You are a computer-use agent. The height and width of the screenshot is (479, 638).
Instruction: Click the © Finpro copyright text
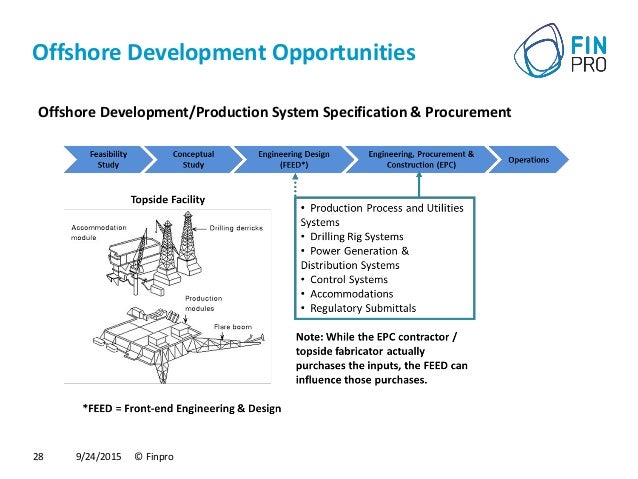[x=154, y=457]
